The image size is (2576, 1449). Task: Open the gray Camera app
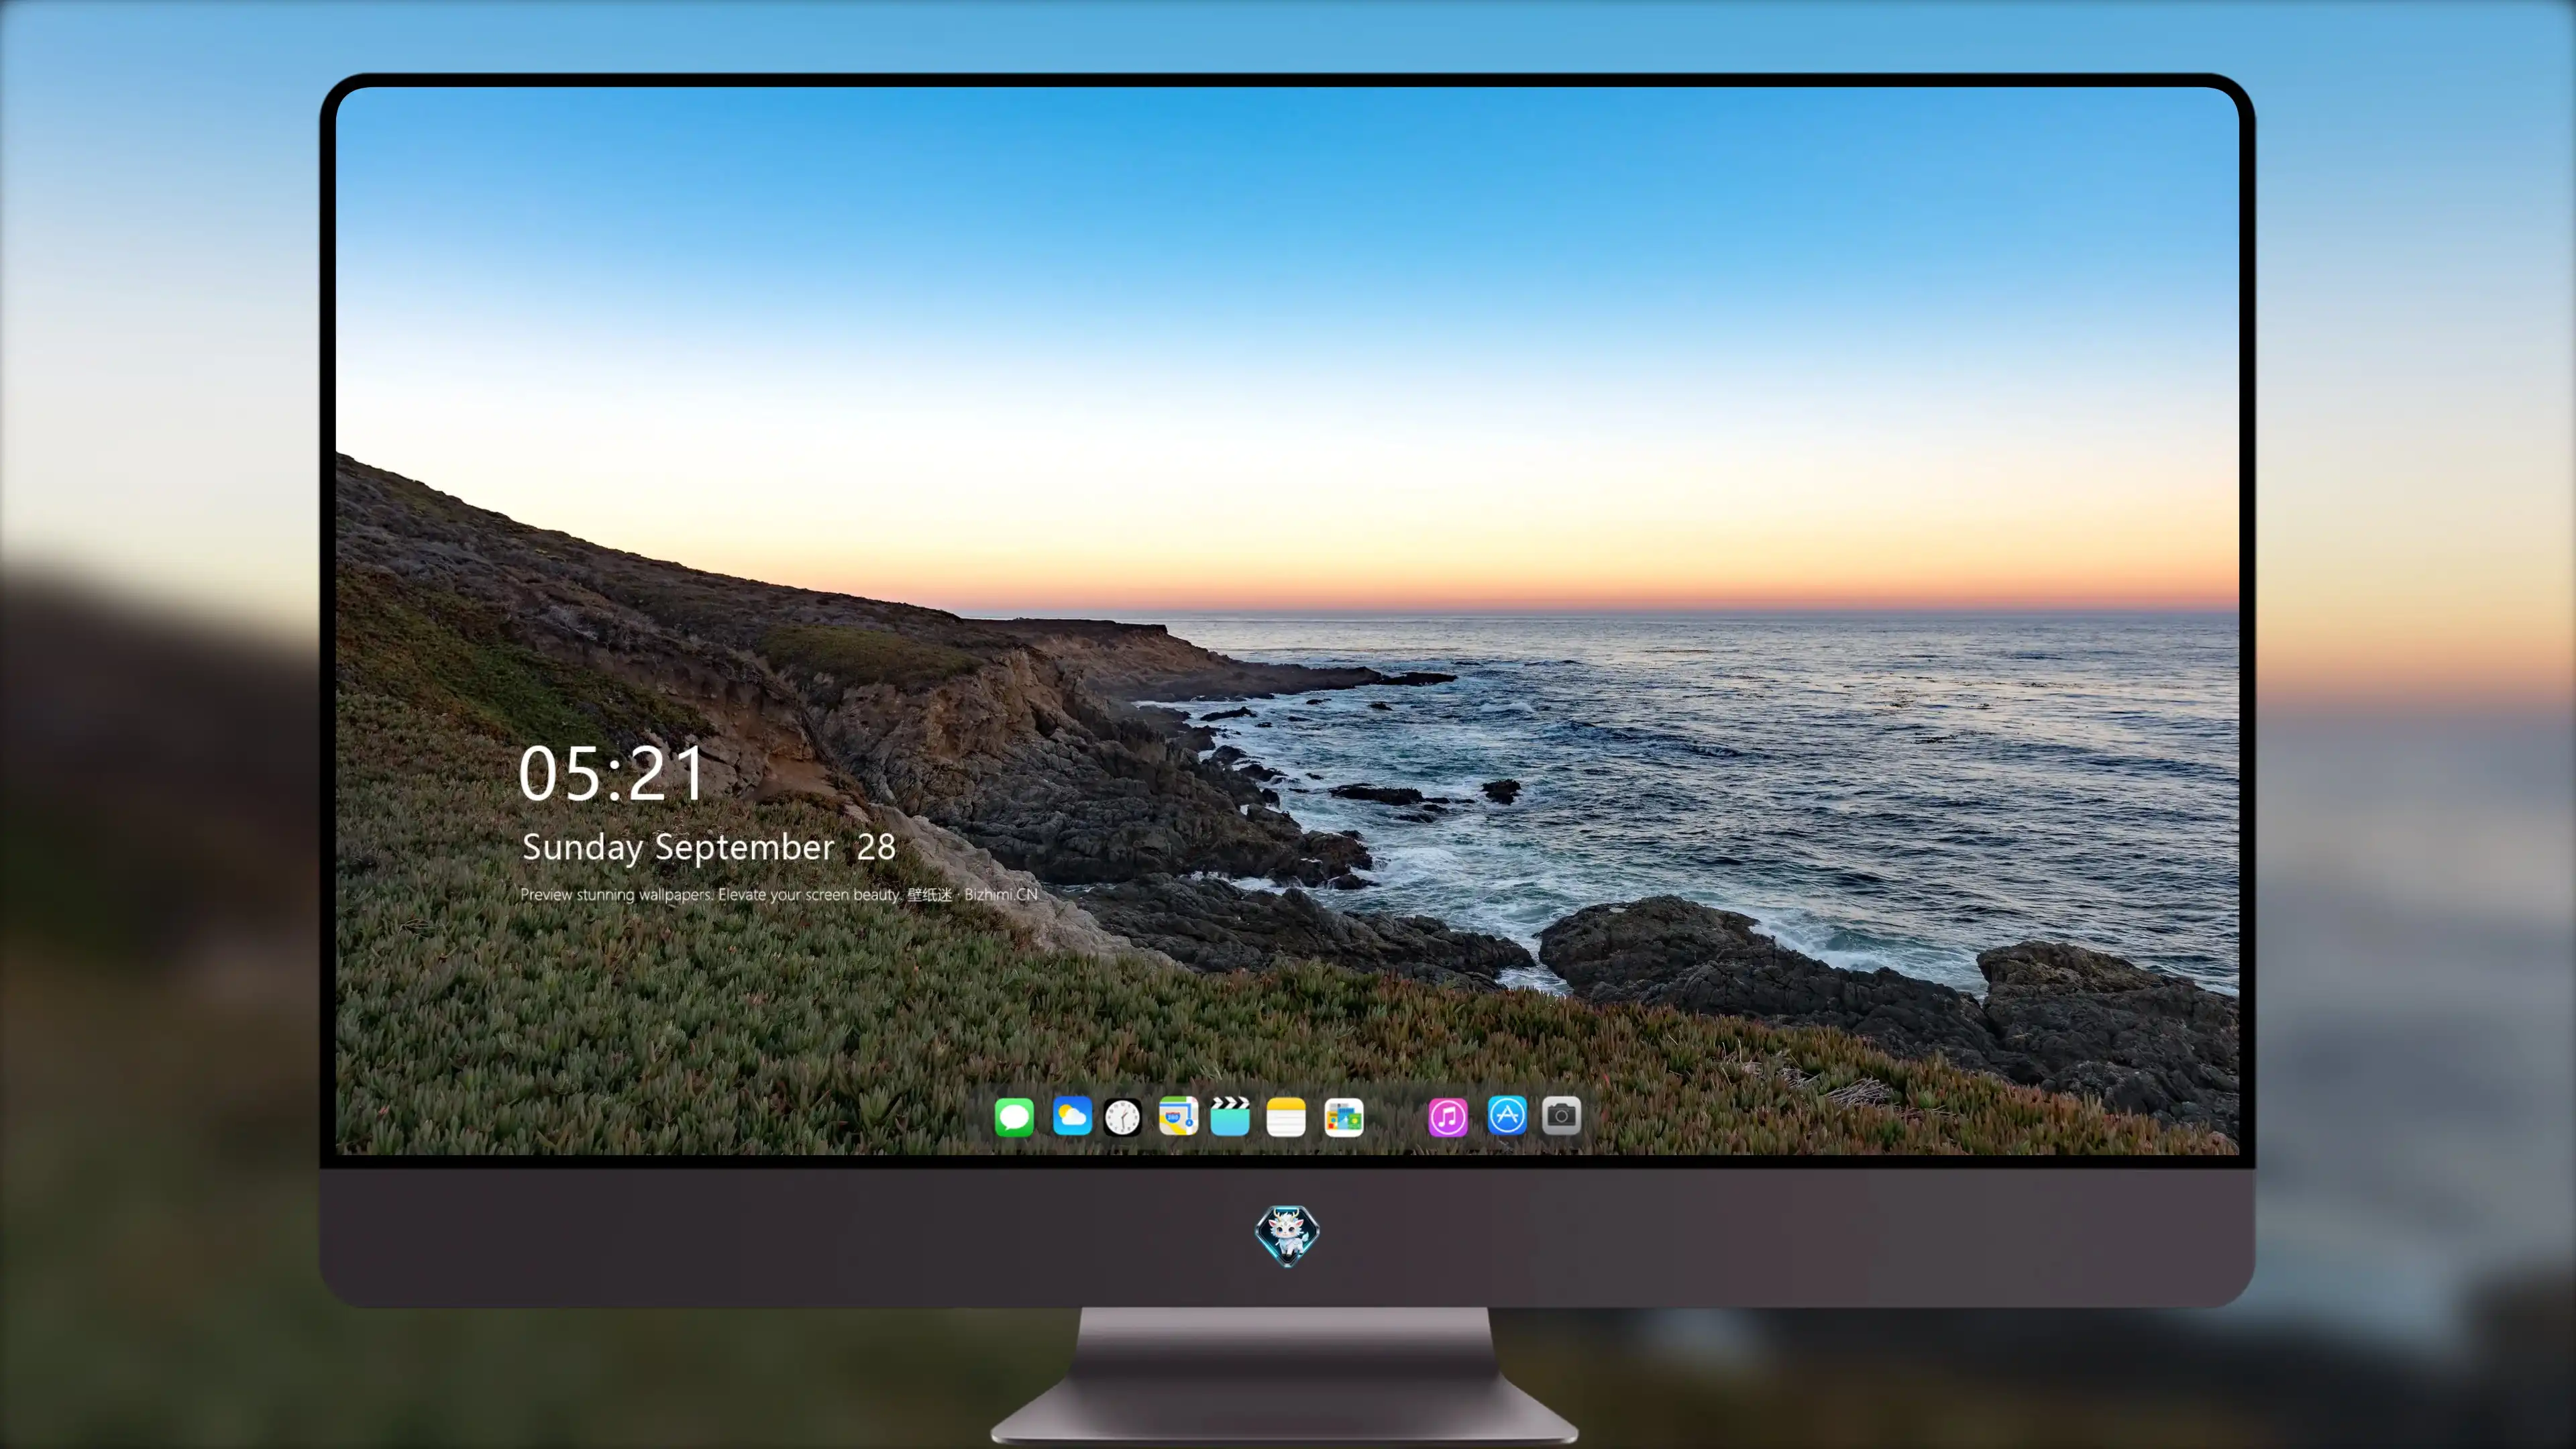point(1561,1116)
